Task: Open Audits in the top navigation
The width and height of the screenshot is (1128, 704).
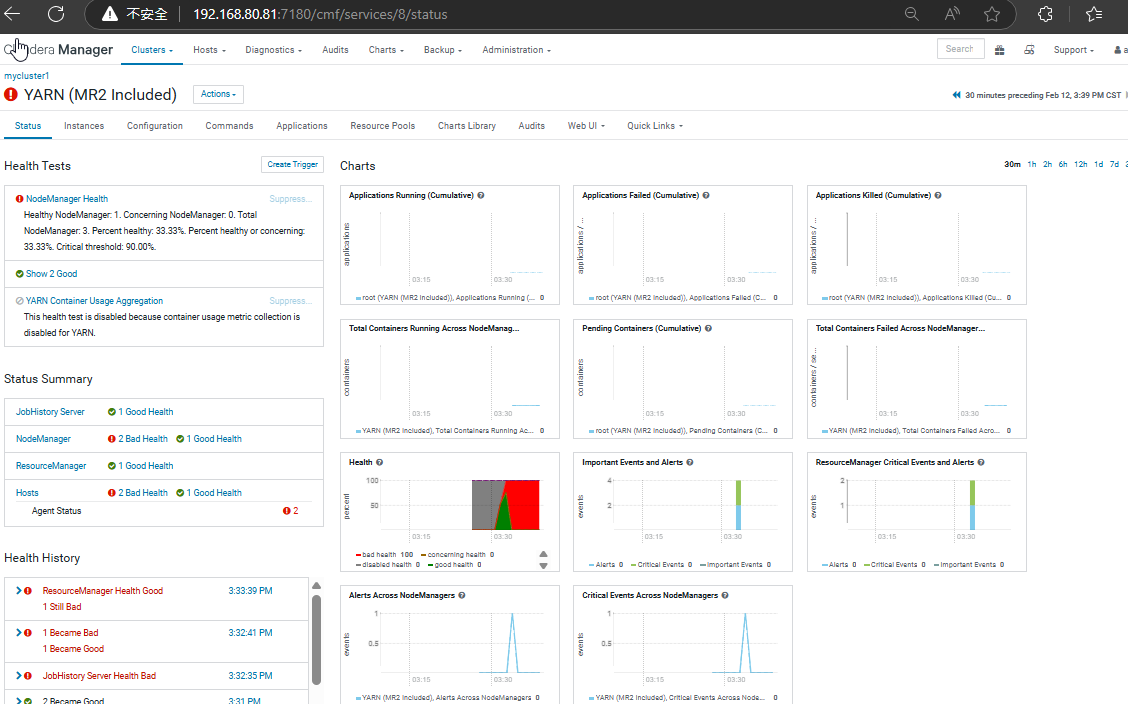Action: (335, 50)
